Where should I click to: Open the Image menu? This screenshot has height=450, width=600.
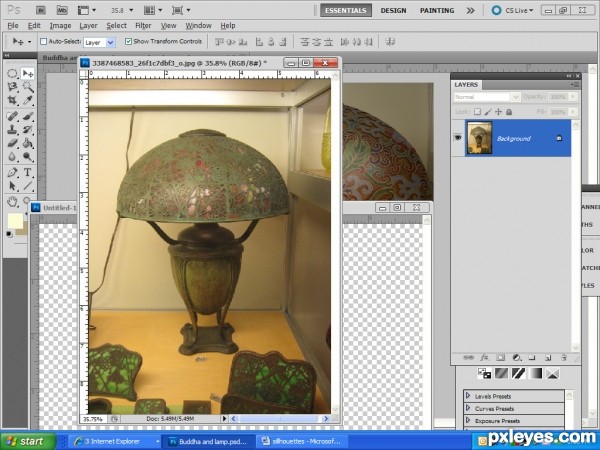(60, 26)
